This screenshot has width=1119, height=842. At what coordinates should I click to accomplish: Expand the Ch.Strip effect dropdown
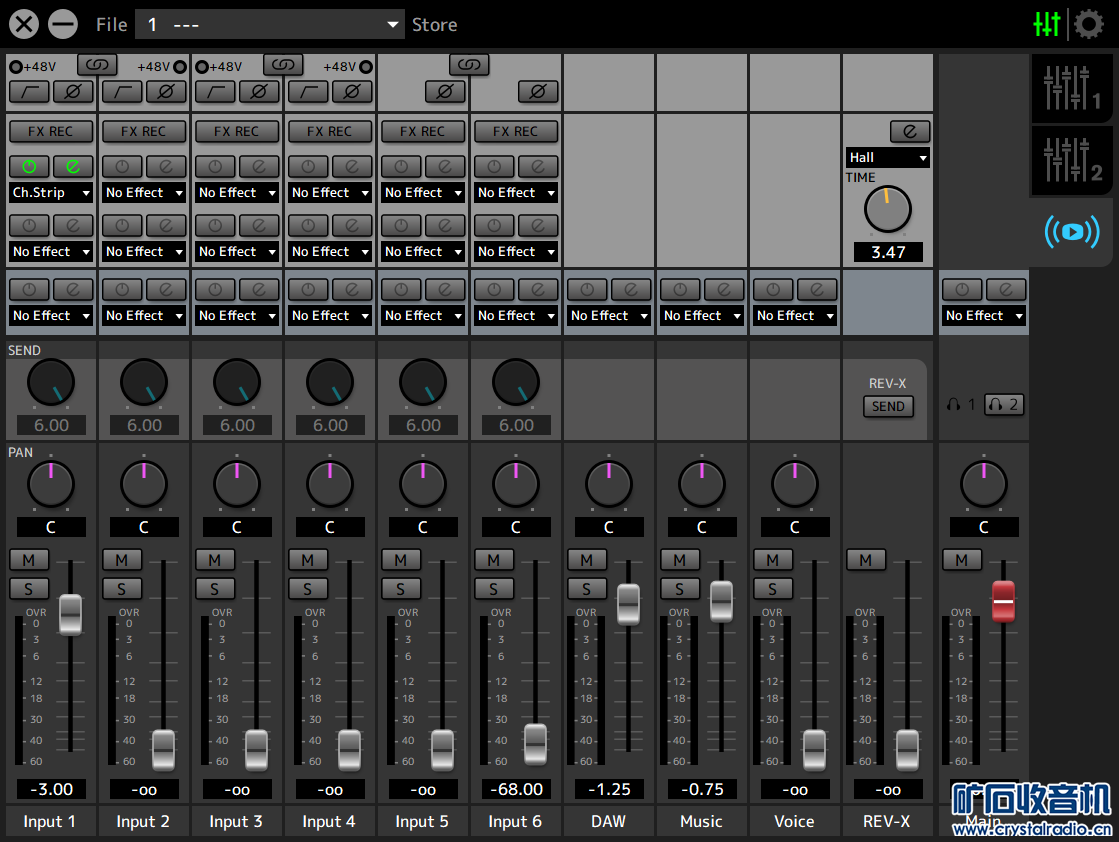point(51,193)
